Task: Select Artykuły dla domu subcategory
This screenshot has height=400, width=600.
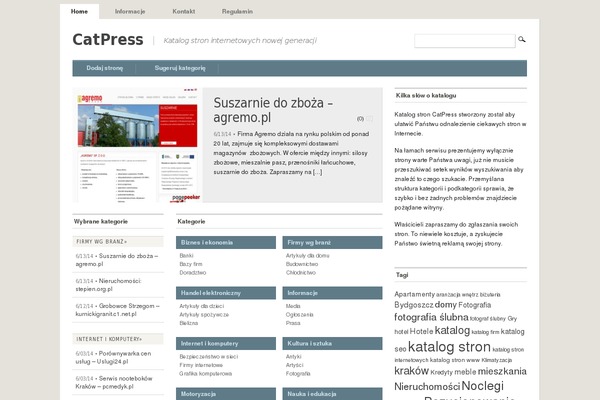Action: coord(307,256)
